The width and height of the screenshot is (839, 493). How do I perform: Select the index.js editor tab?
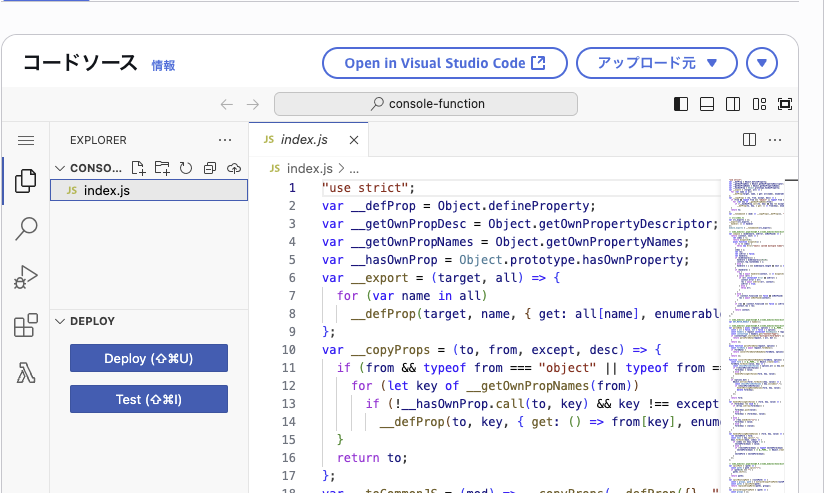309,140
